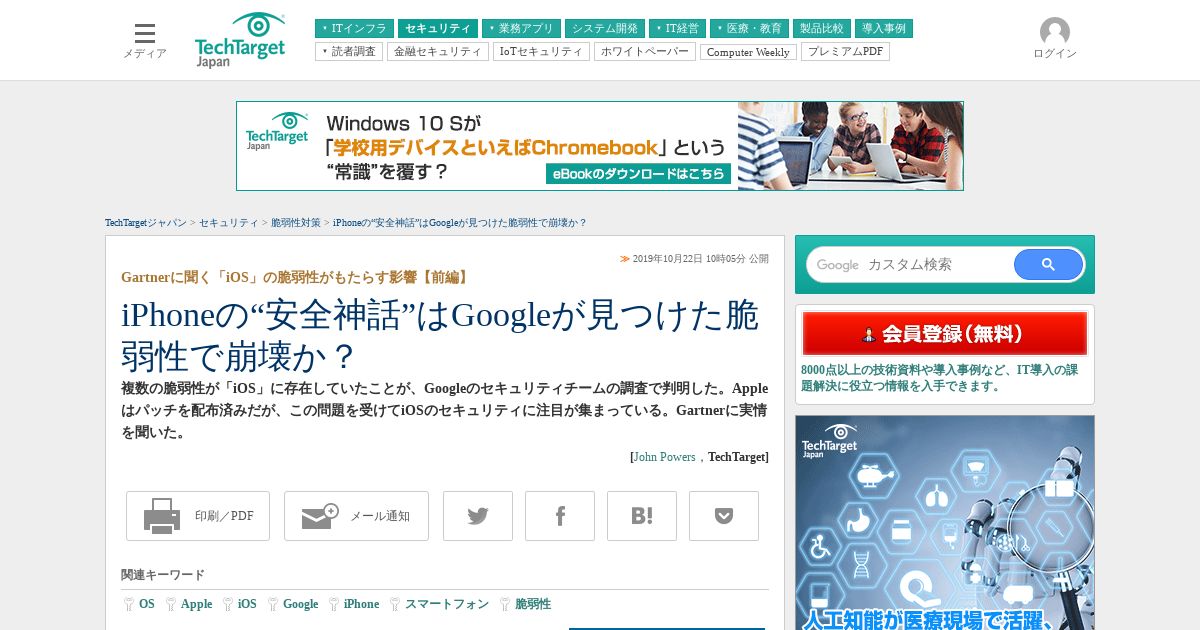
Task: Select the Google keyword tag
Action: pyautogui.click(x=300, y=604)
